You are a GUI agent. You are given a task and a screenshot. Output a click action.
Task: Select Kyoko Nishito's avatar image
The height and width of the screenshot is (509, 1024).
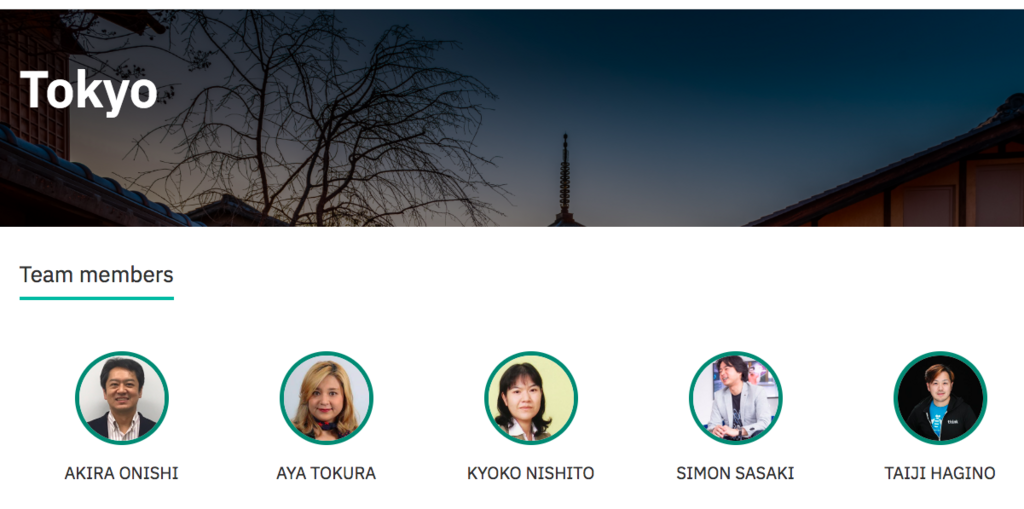[x=531, y=398]
